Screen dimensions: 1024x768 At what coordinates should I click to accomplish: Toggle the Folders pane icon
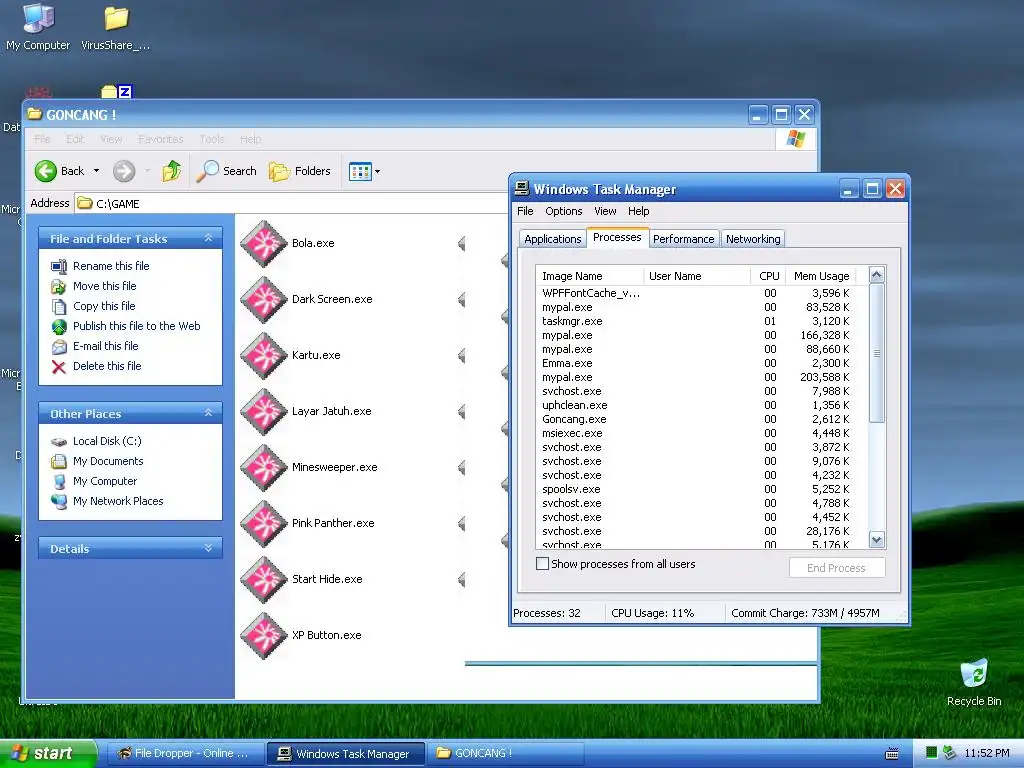[280, 171]
